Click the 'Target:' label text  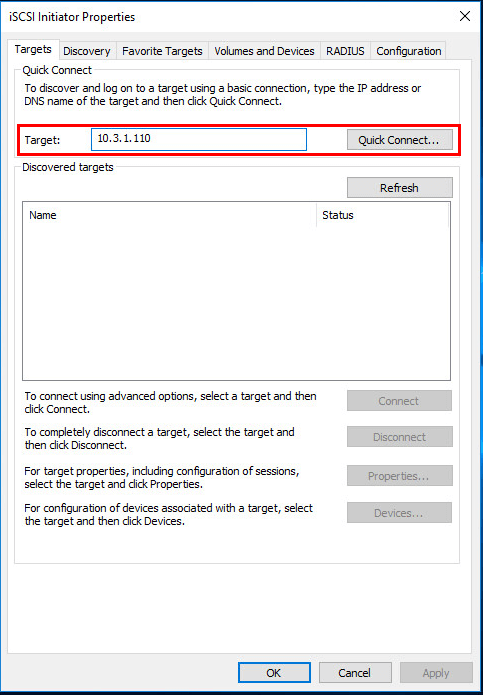pos(43,140)
